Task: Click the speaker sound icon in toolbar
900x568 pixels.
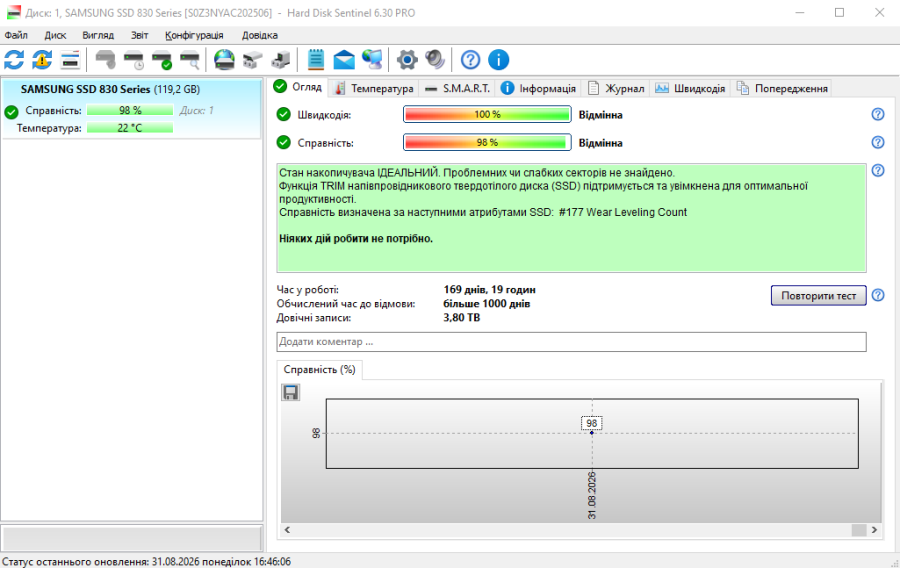Action: (435, 60)
